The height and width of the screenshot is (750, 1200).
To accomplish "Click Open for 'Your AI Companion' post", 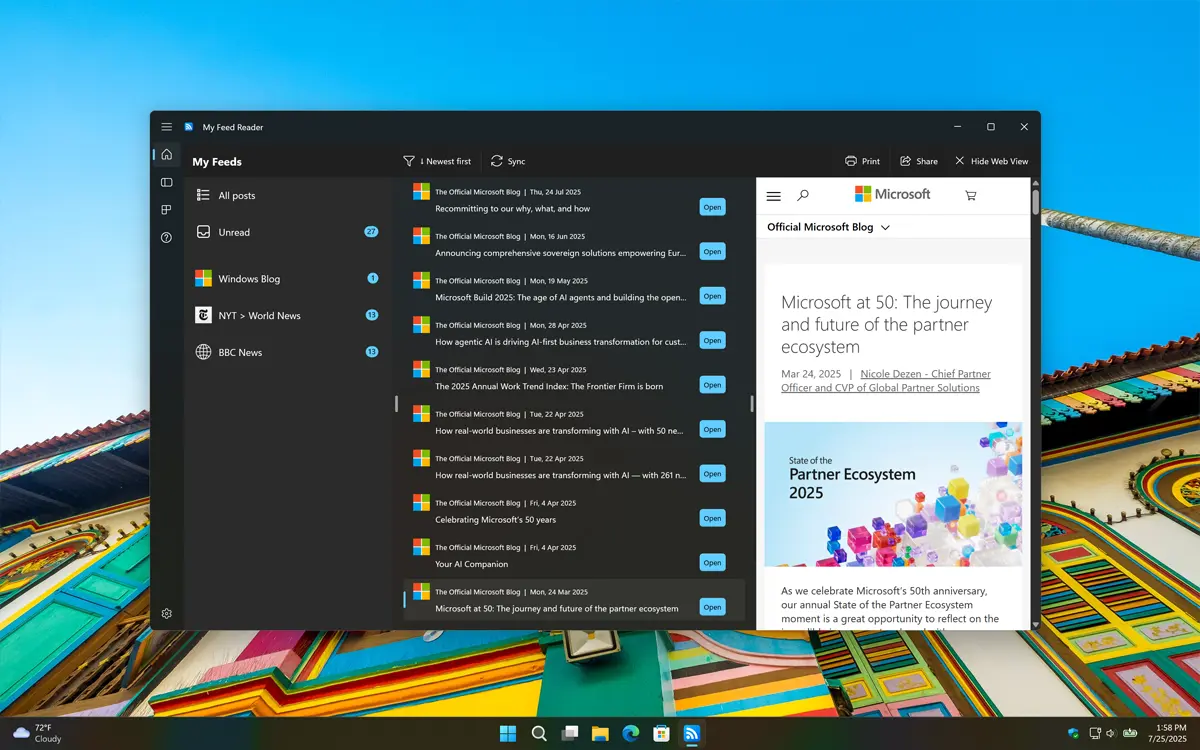I will (x=712, y=563).
